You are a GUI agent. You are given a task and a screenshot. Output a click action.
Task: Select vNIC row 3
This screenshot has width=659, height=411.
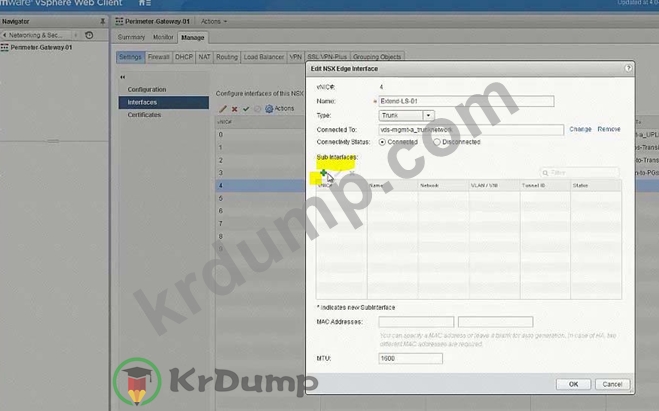click(261, 173)
